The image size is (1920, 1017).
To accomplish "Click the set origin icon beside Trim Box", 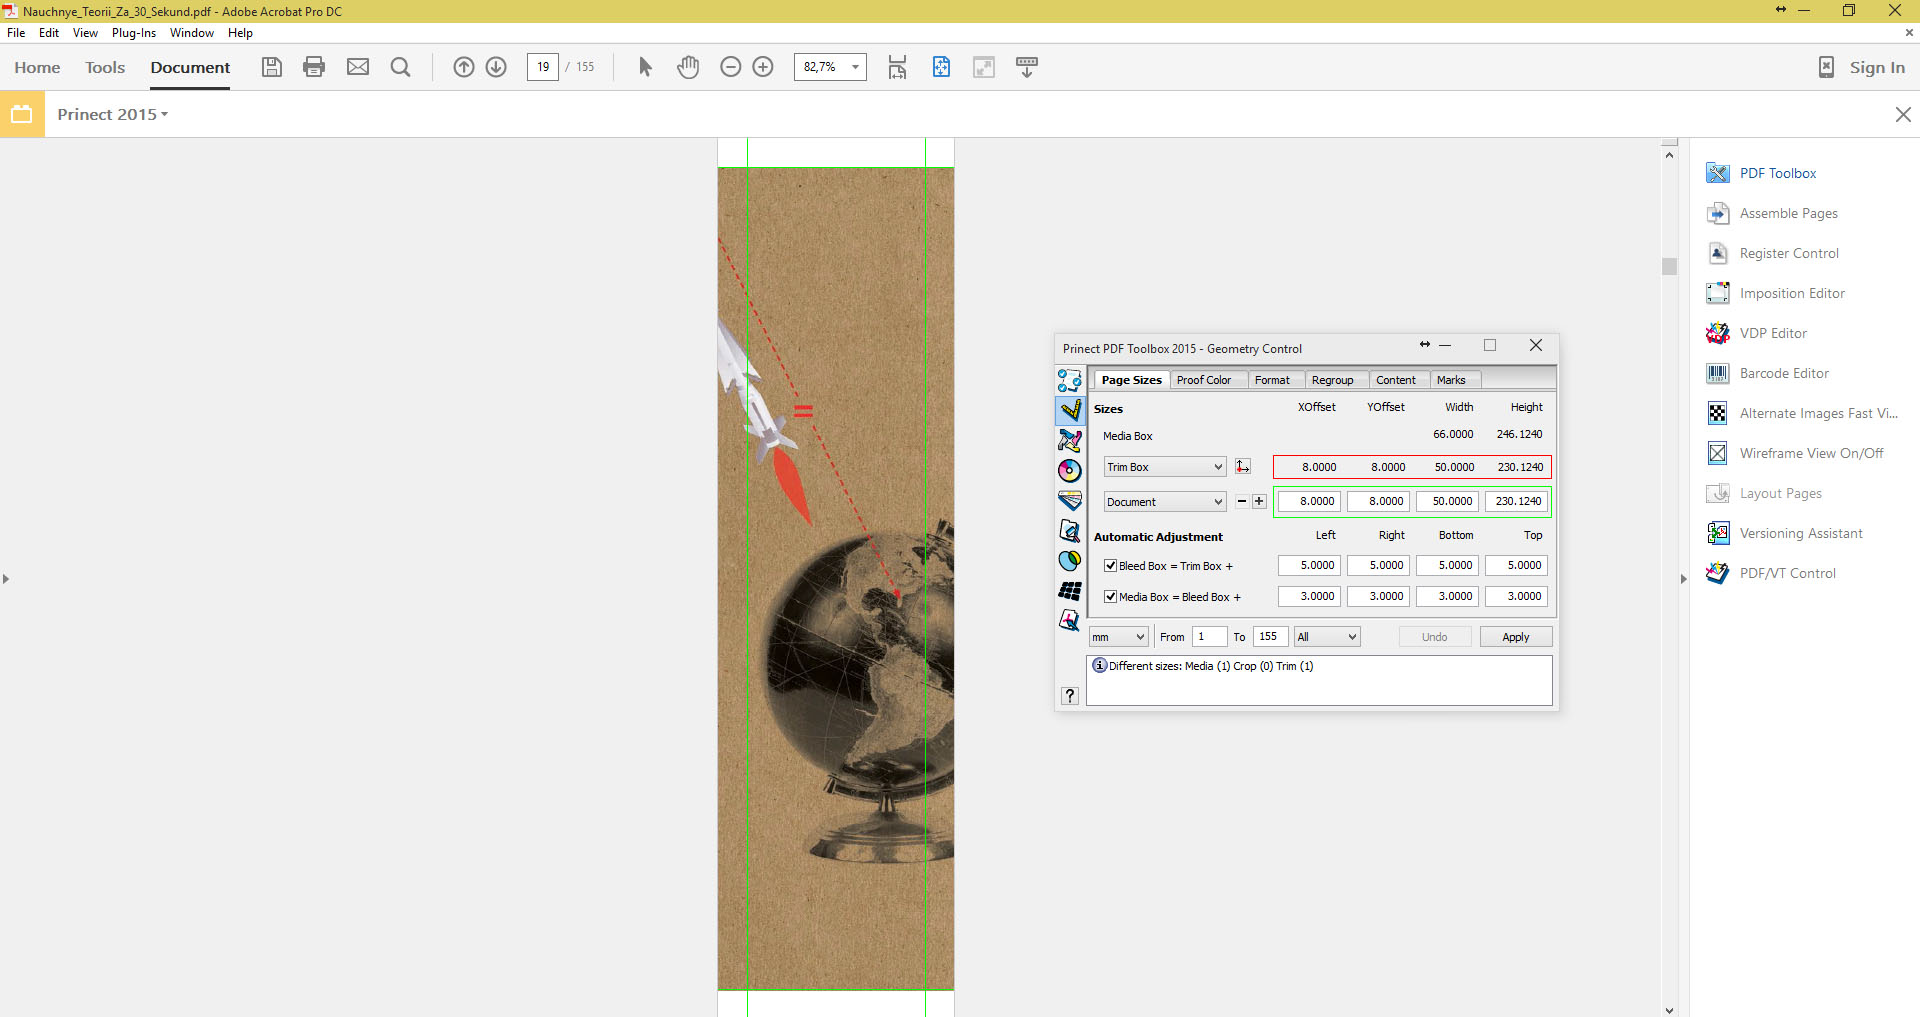I will [x=1243, y=467].
